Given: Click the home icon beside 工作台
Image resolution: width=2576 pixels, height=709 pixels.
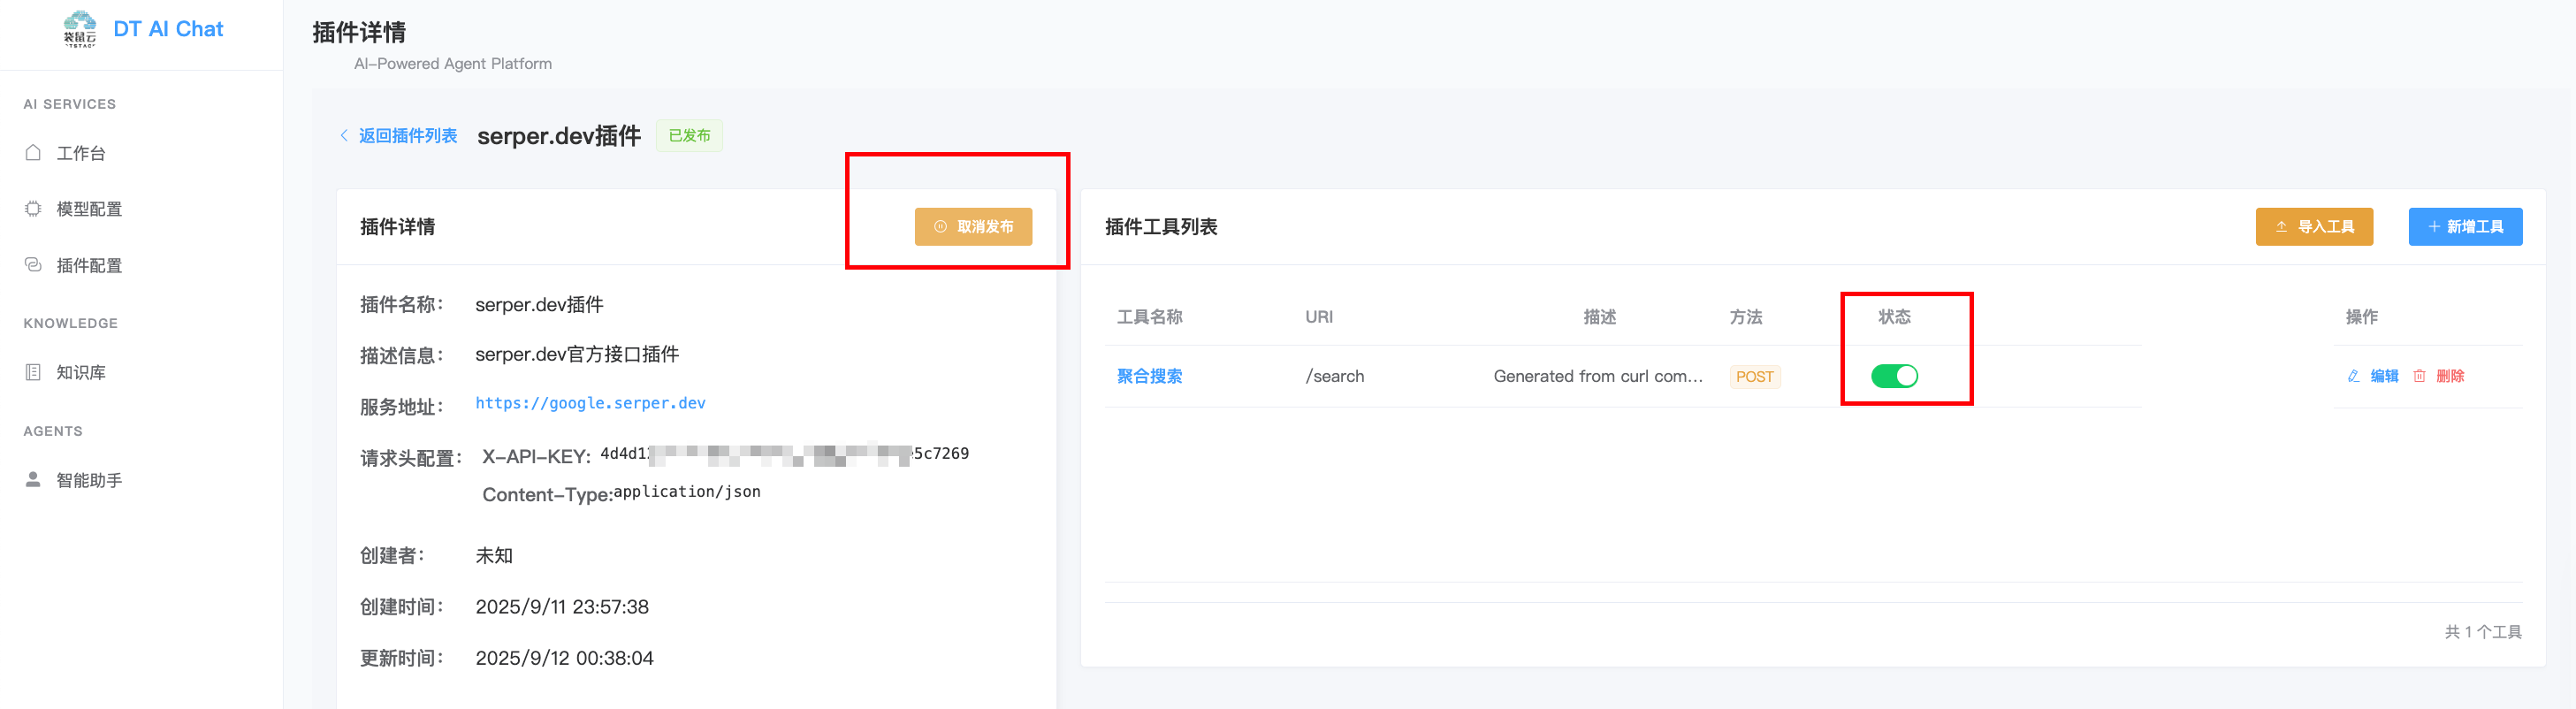Looking at the screenshot, I should pyautogui.click(x=33, y=152).
